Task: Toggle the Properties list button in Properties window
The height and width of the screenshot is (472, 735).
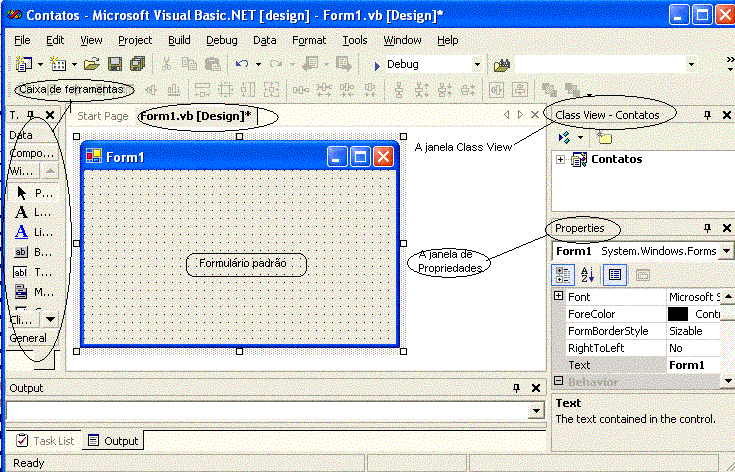Action: tap(615, 275)
